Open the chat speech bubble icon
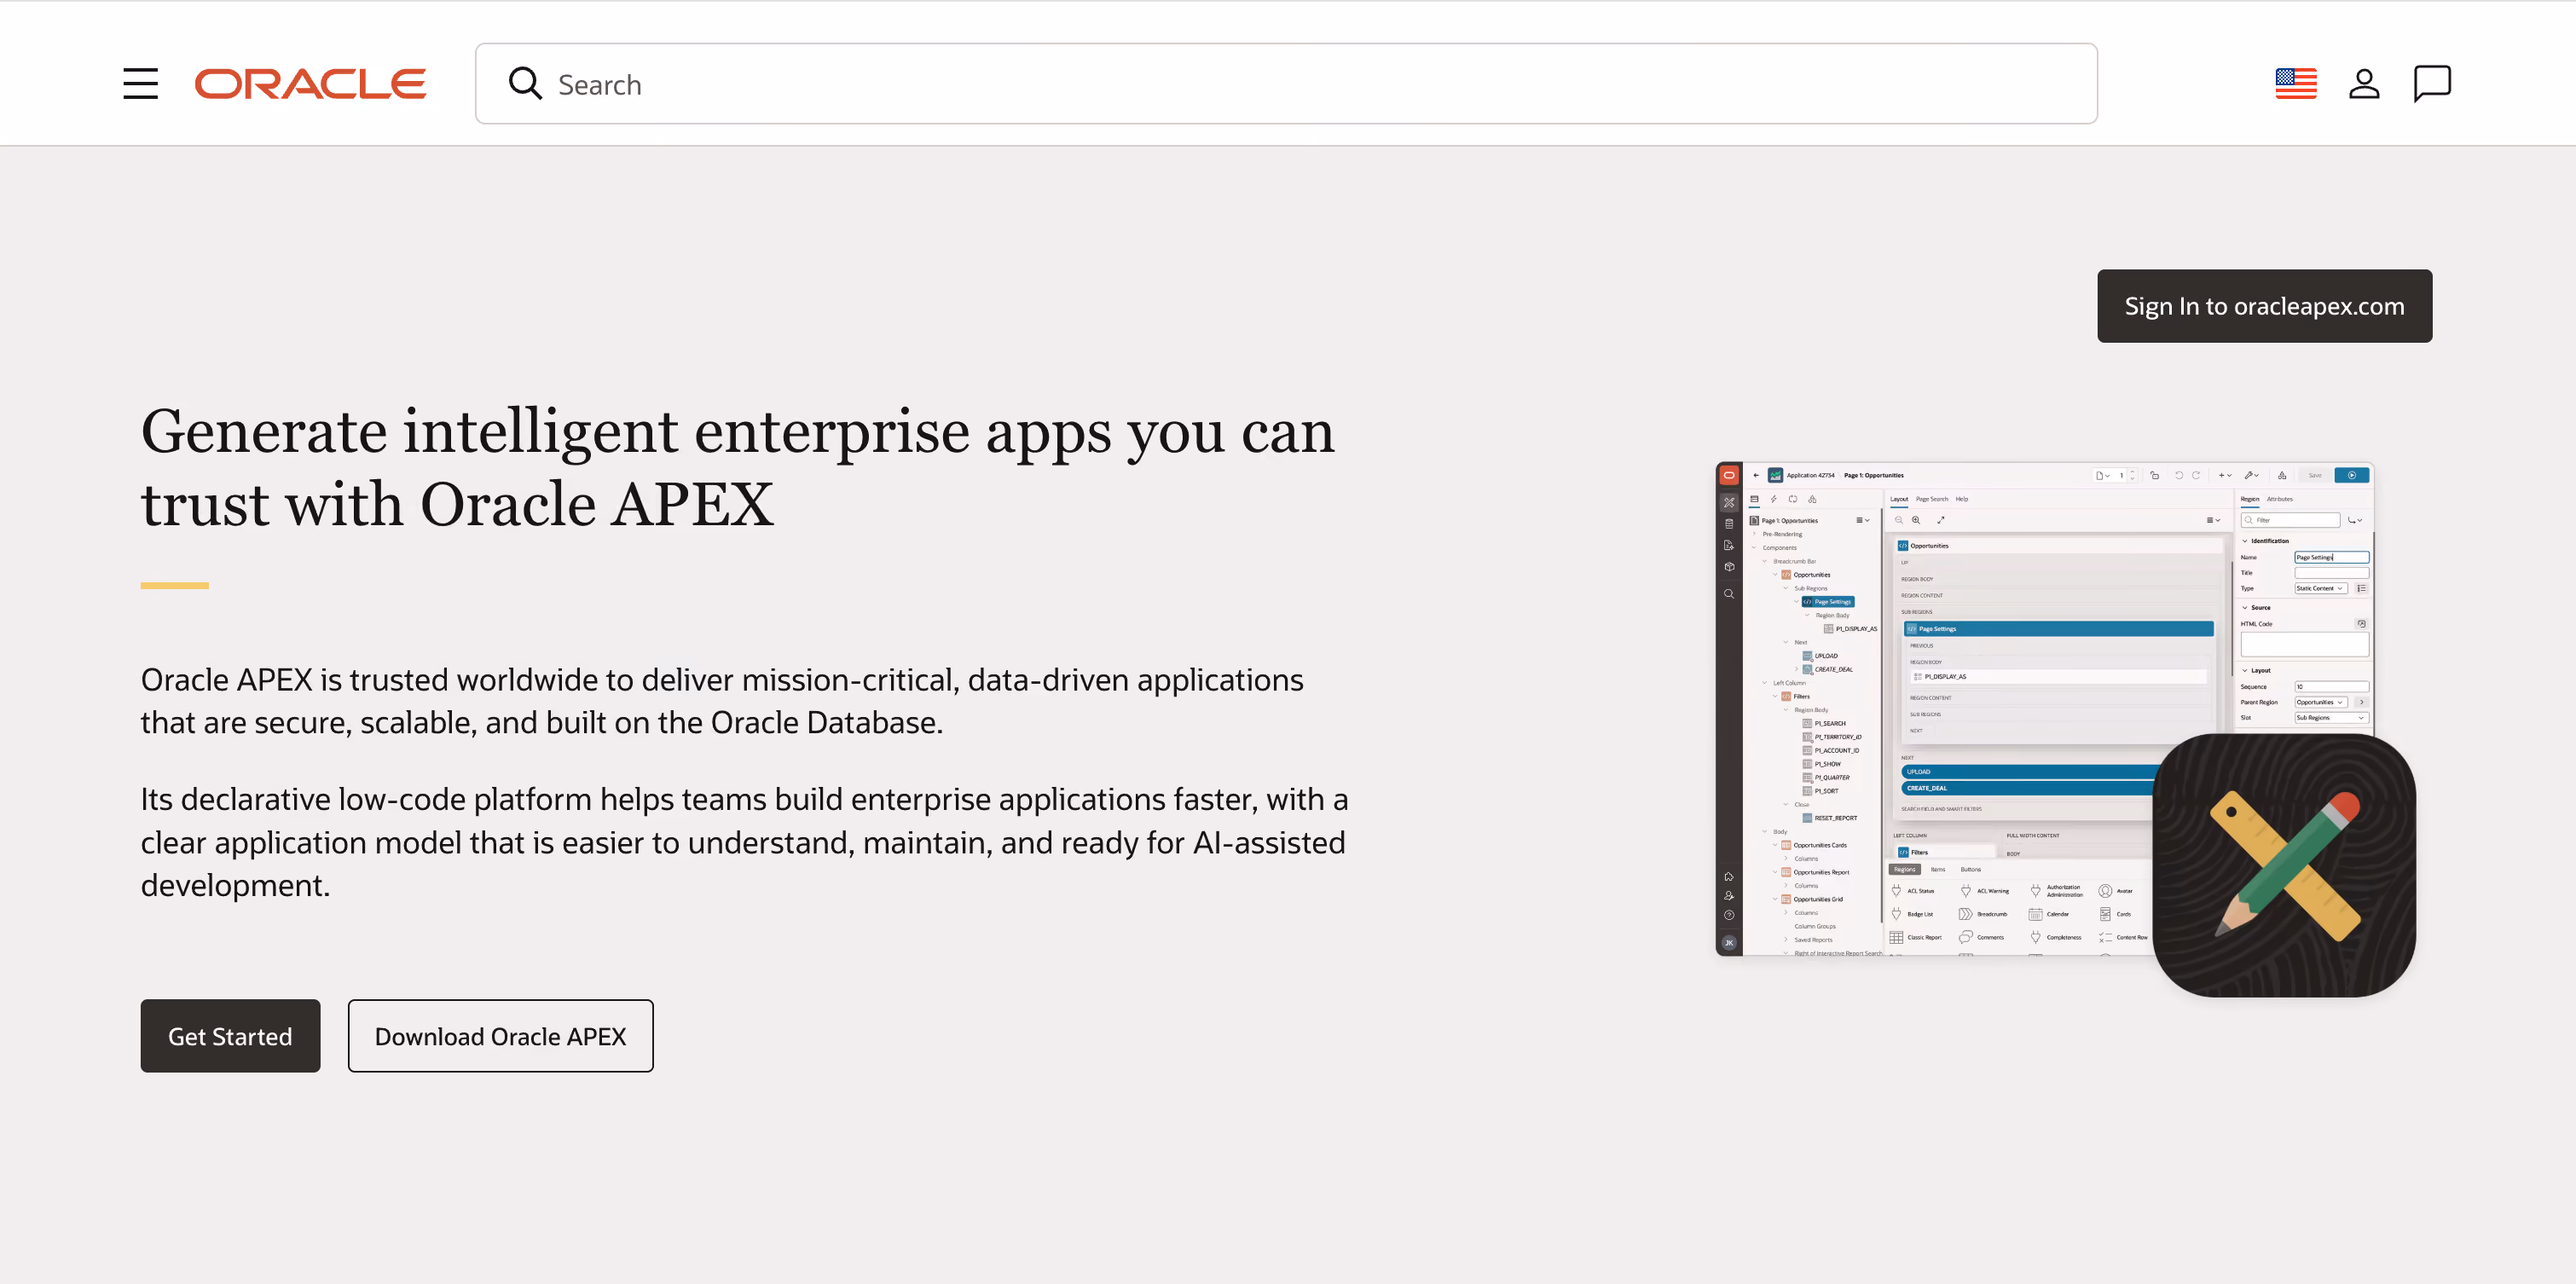This screenshot has height=1284, width=2576. click(2432, 84)
